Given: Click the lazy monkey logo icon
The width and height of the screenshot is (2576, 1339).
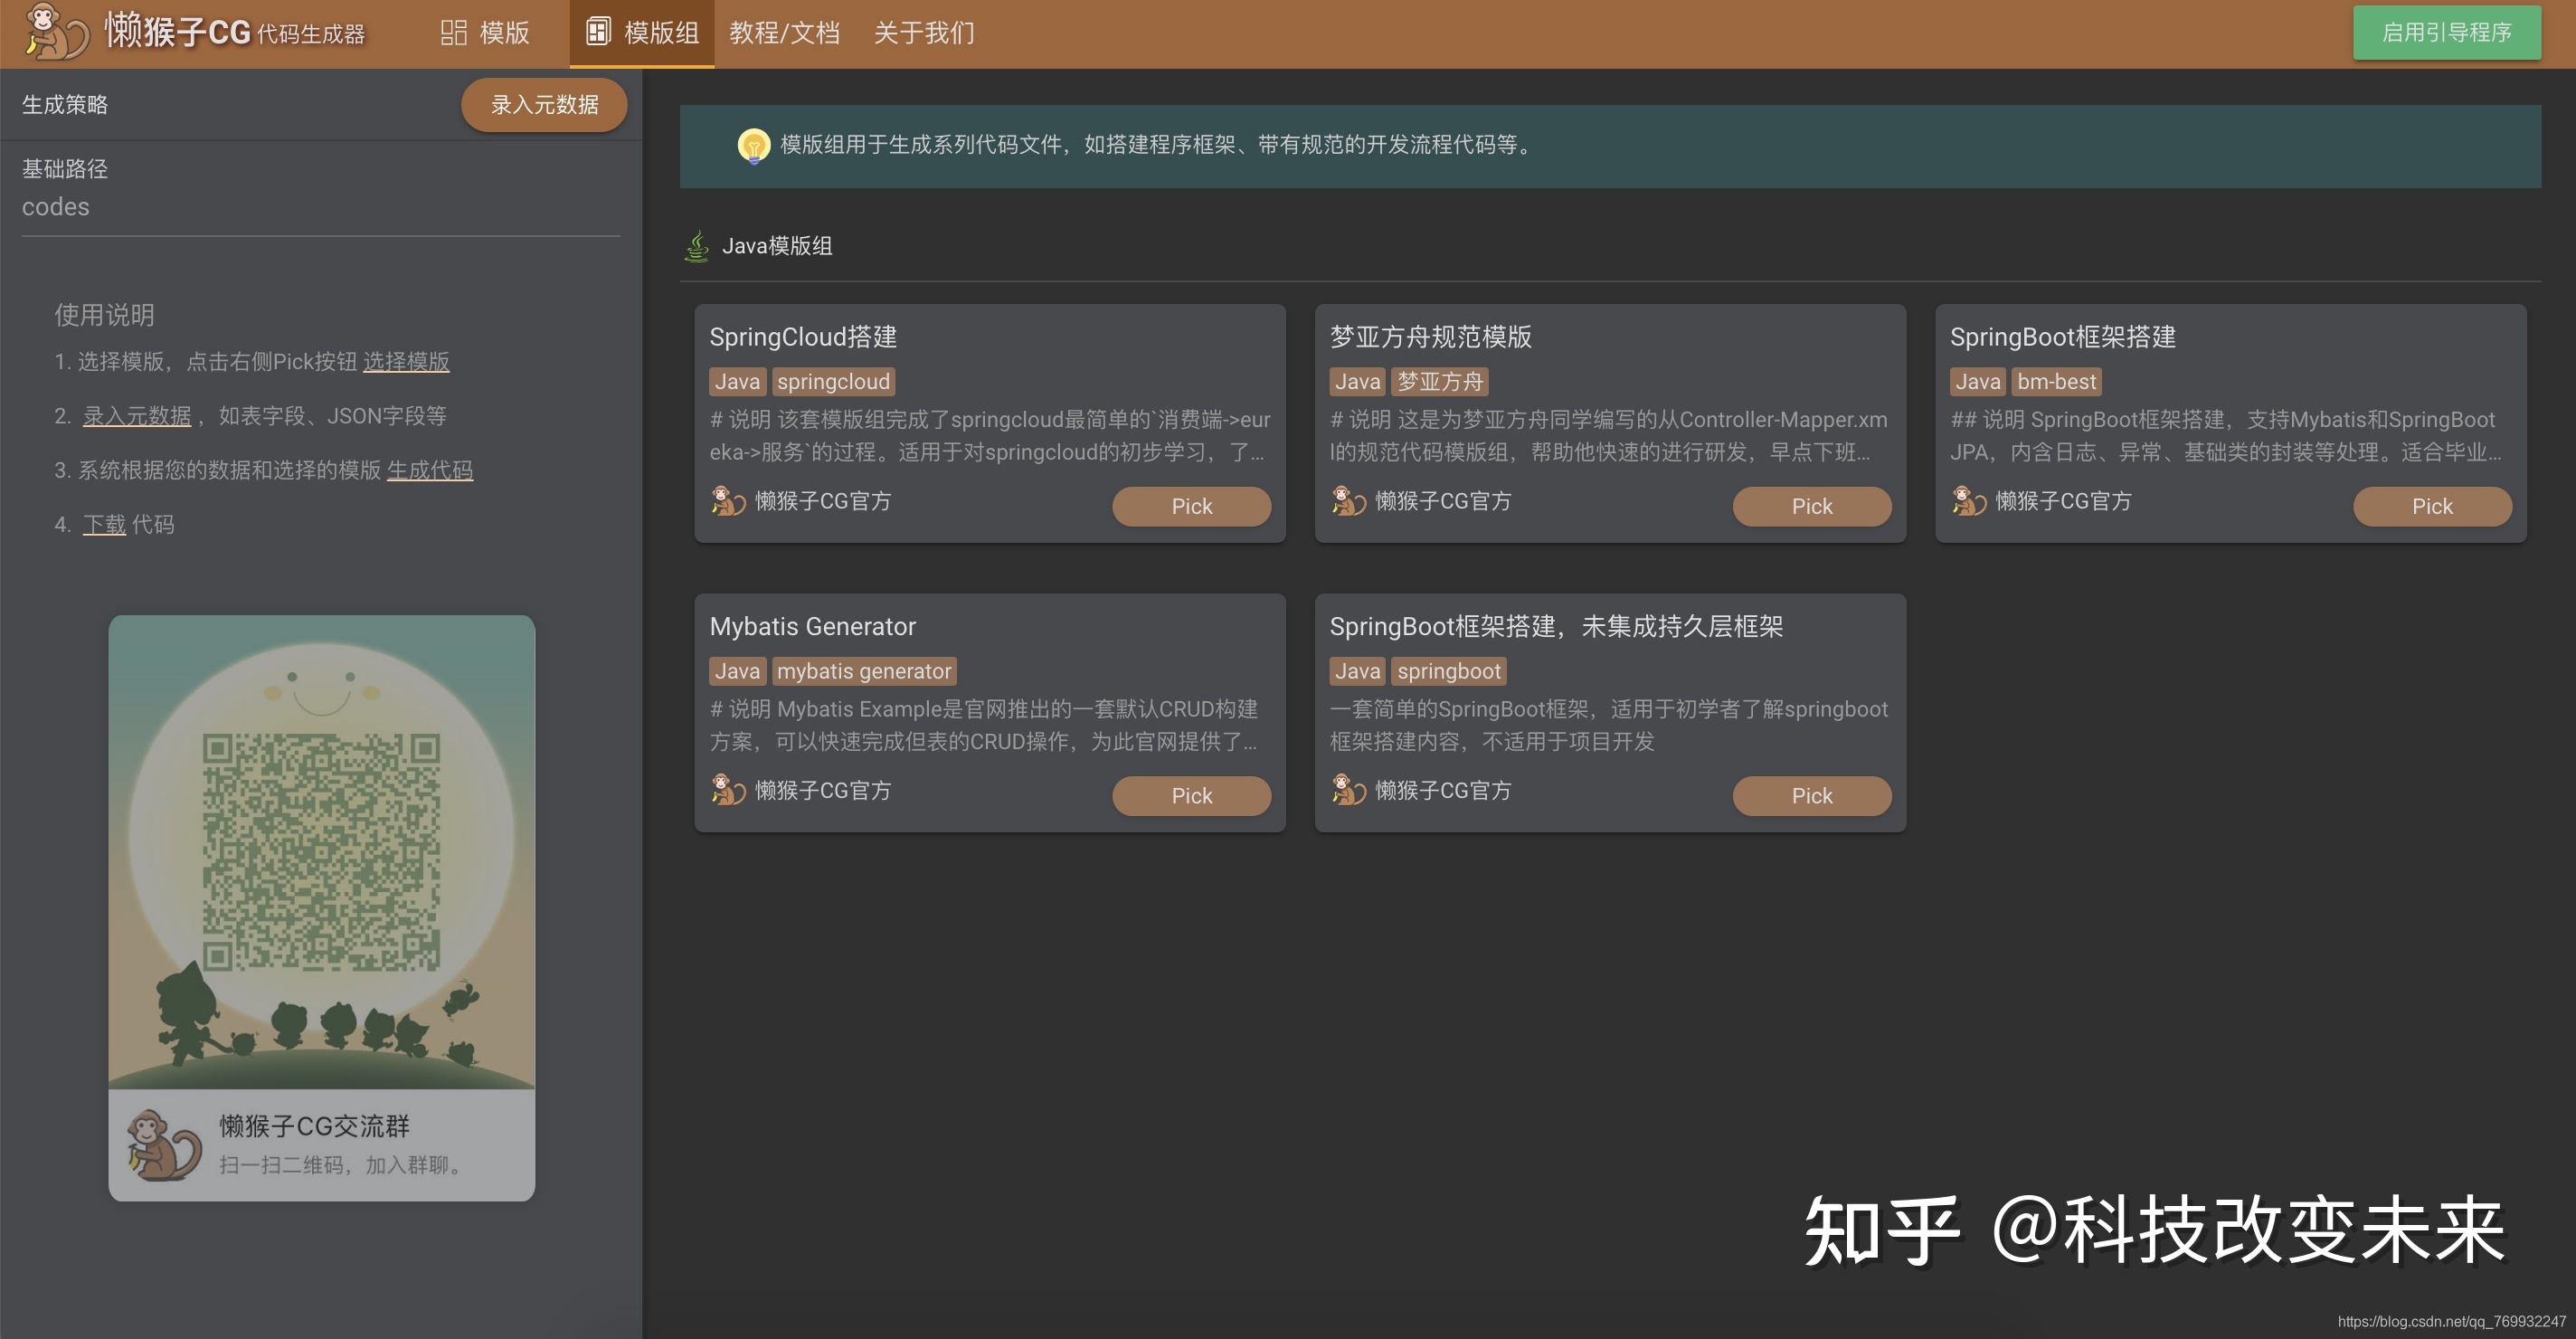Looking at the screenshot, I should click(56, 32).
